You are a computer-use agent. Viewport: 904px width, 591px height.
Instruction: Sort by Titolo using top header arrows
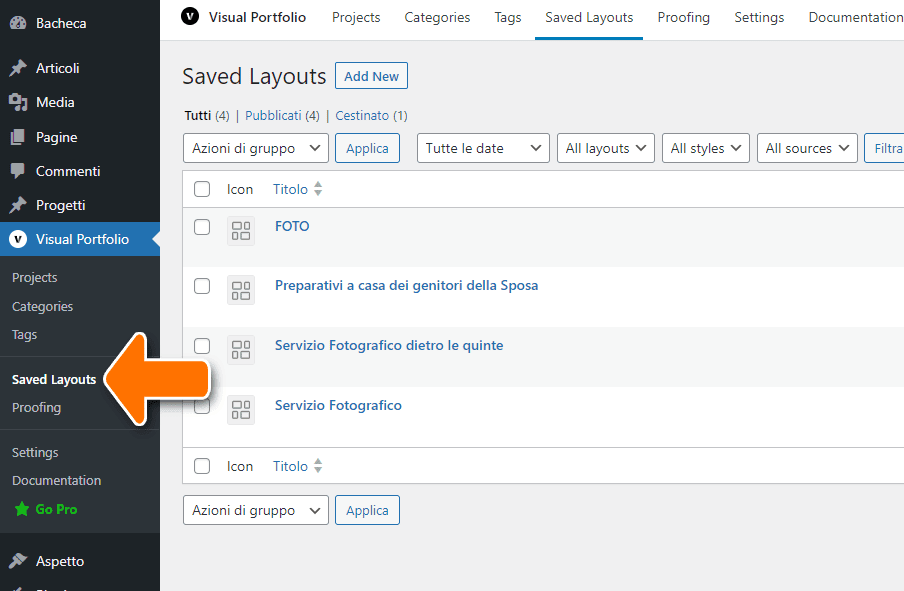318,189
